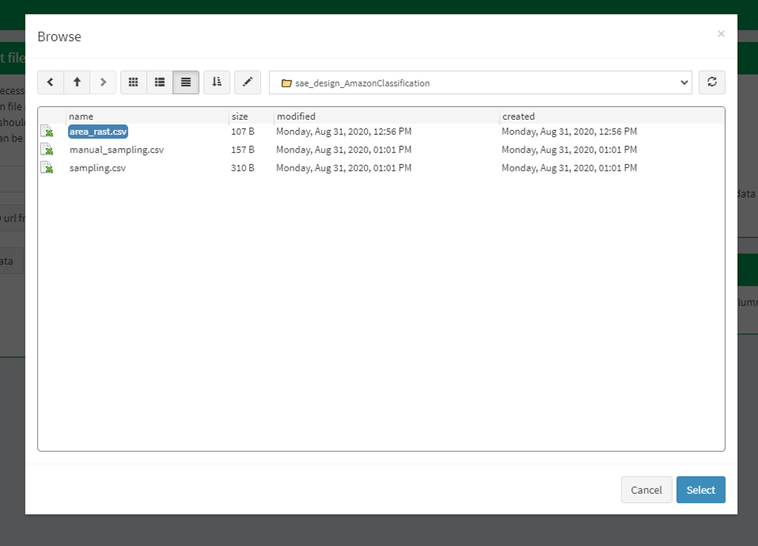Sort files by the modified column
Image resolution: width=758 pixels, height=546 pixels.
(x=296, y=117)
